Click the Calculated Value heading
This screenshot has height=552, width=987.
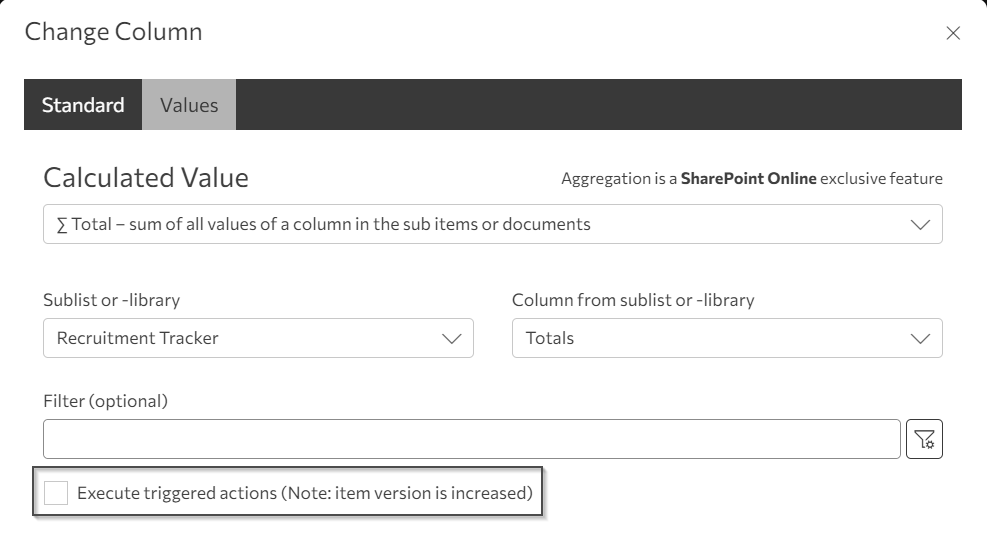146,178
